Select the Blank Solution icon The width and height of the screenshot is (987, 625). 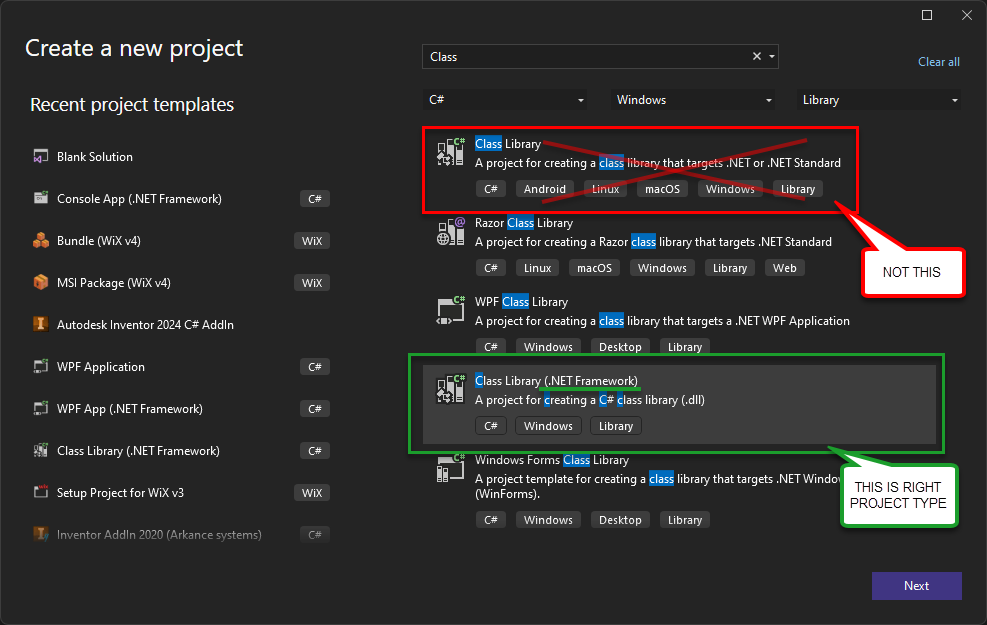click(41, 156)
